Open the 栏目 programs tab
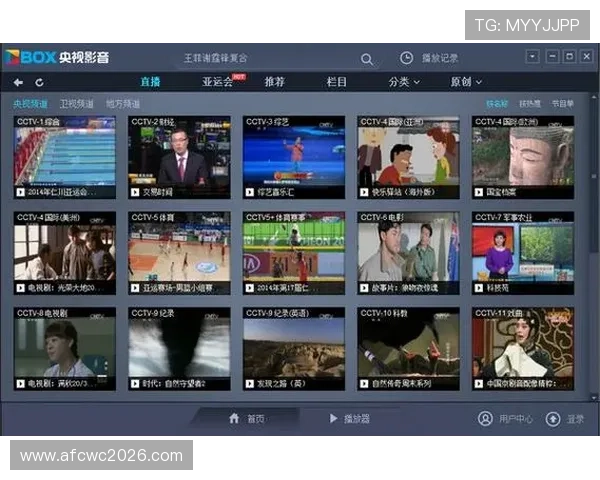 (x=337, y=82)
